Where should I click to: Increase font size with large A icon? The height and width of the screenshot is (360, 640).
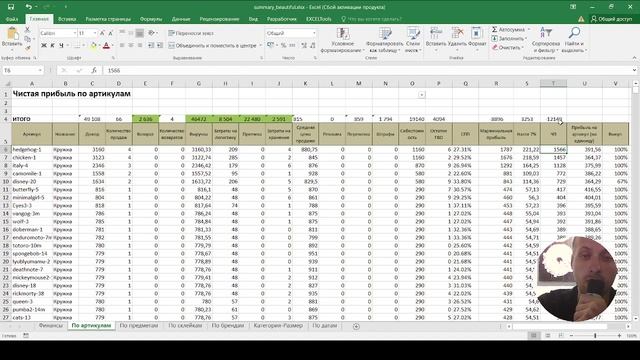tap(102, 33)
